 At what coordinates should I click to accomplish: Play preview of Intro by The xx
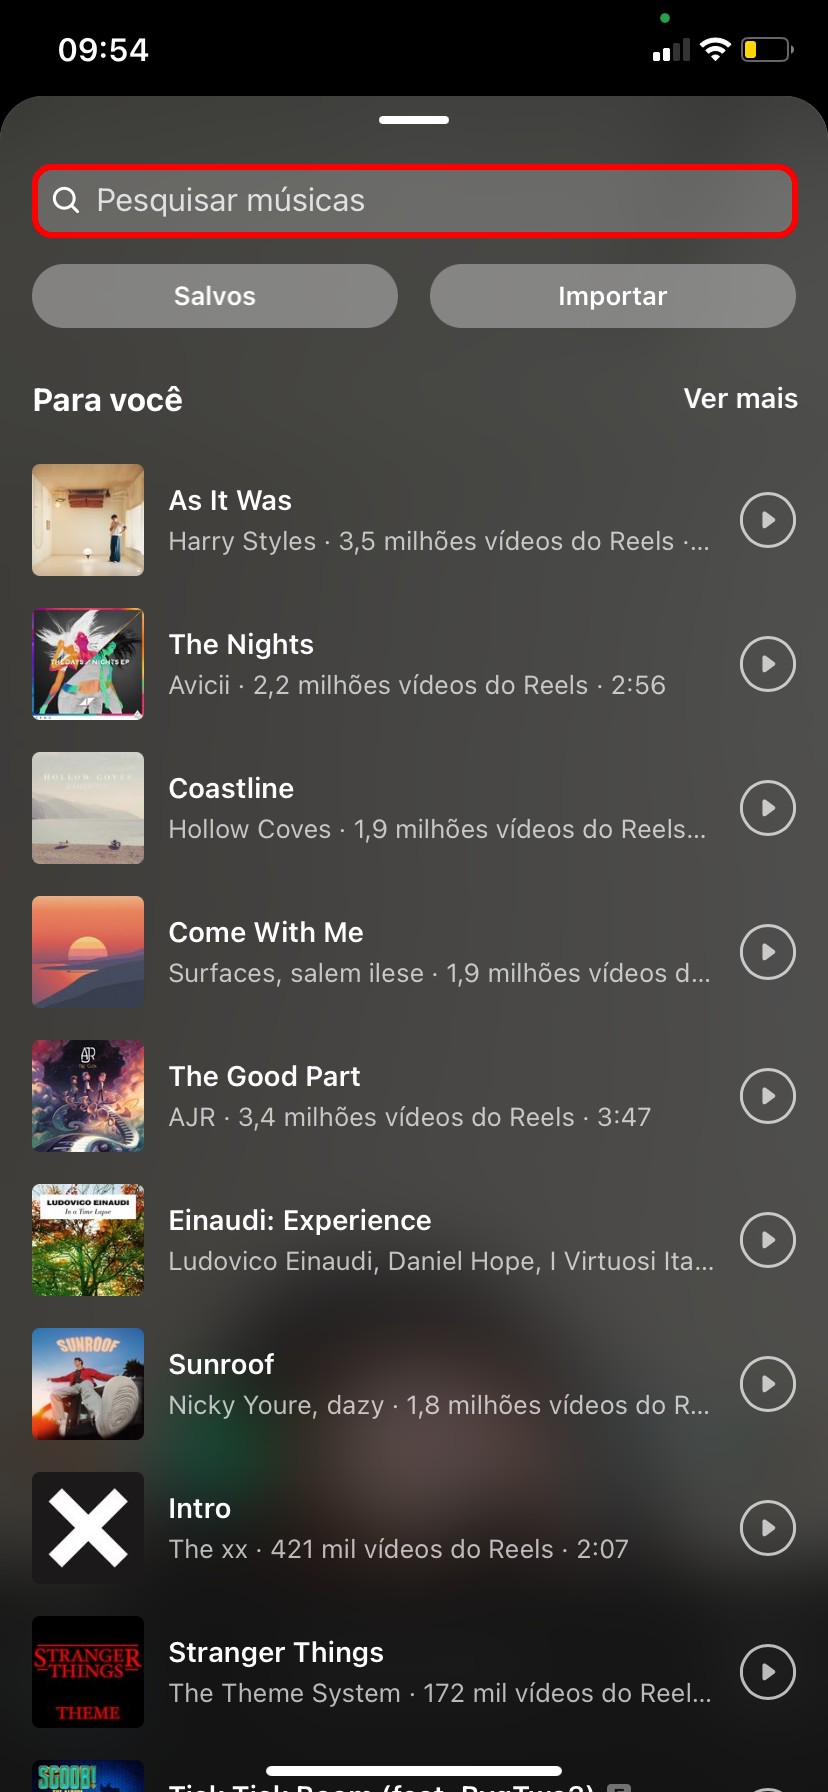[x=767, y=1528]
